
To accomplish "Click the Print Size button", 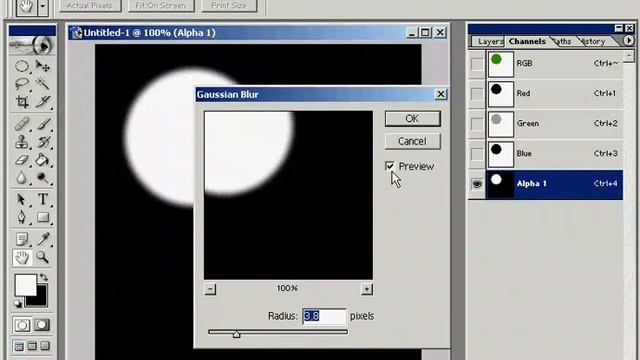I will pos(229,5).
